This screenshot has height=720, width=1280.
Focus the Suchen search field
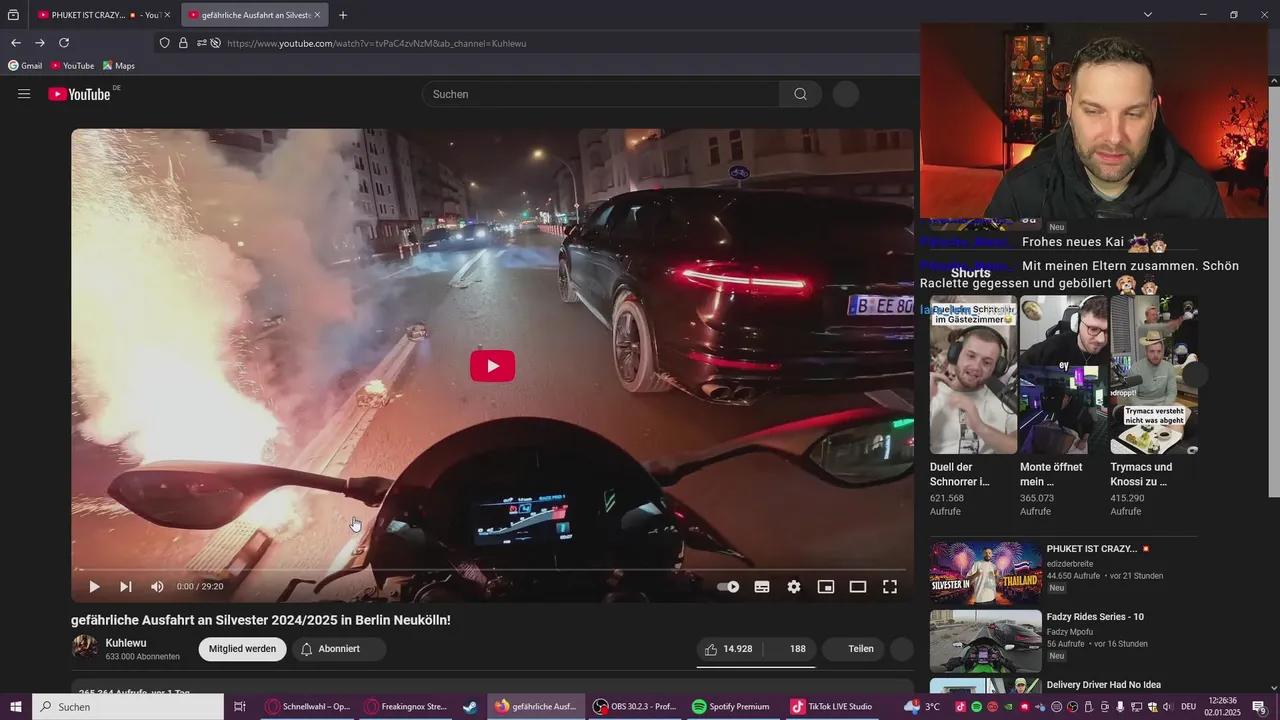600,94
